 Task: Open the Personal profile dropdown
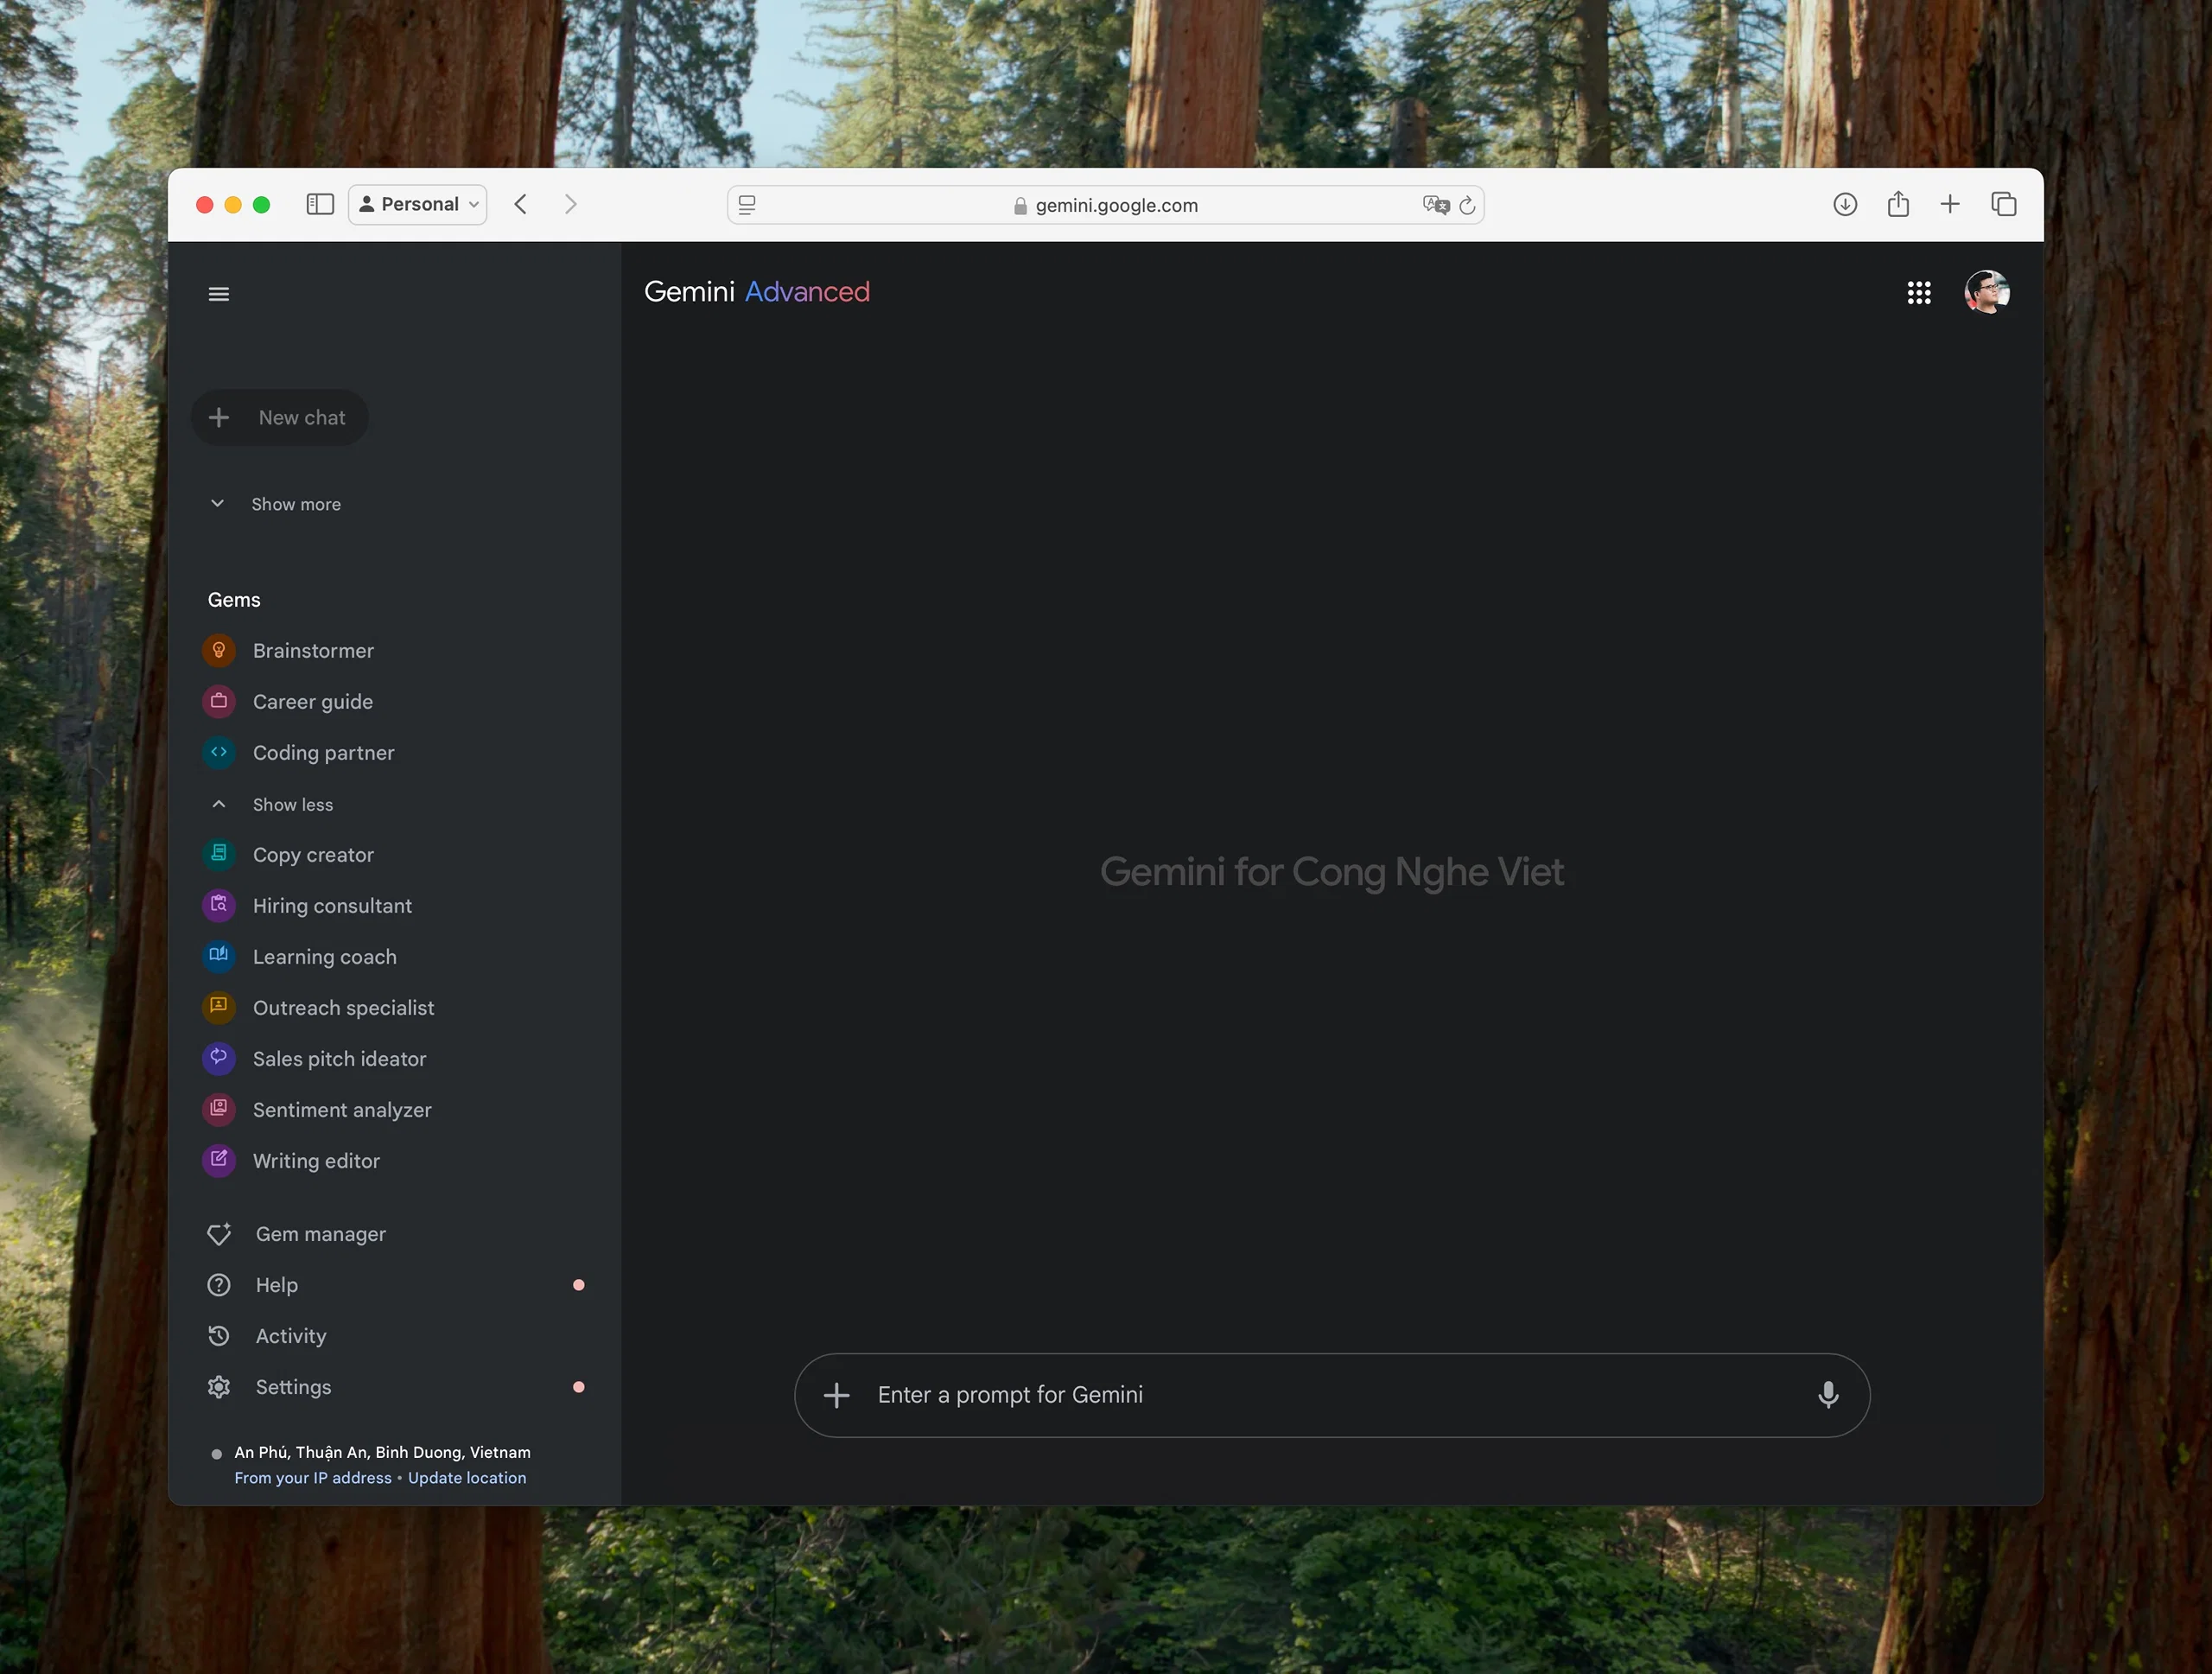click(x=416, y=204)
